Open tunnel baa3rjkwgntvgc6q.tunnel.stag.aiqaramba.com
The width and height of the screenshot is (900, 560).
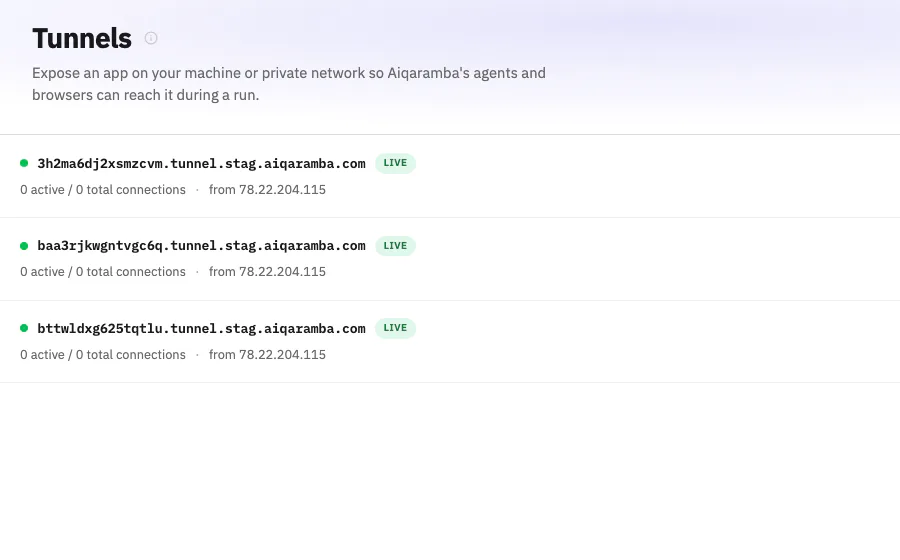point(201,246)
